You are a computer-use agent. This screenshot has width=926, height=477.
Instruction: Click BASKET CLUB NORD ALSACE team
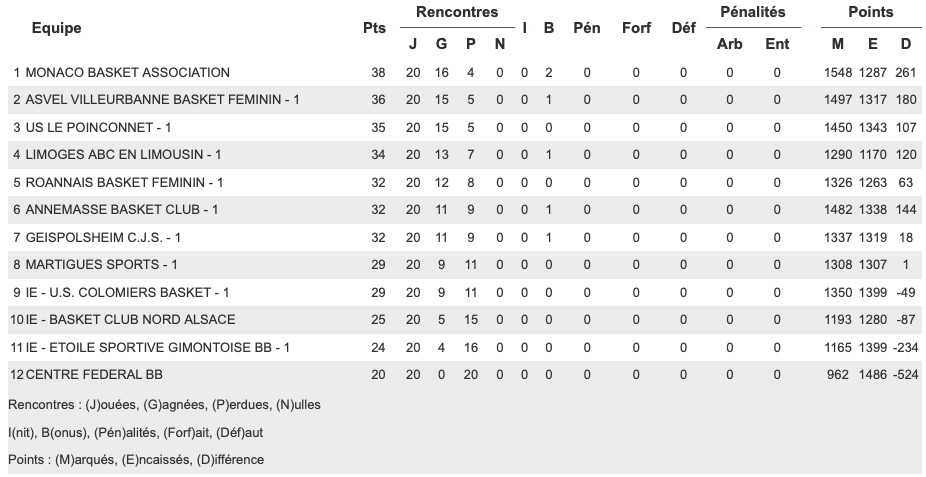click(x=130, y=319)
